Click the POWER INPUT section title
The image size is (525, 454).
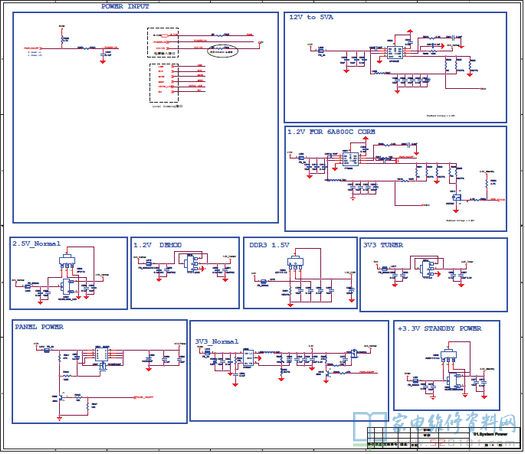(x=125, y=6)
